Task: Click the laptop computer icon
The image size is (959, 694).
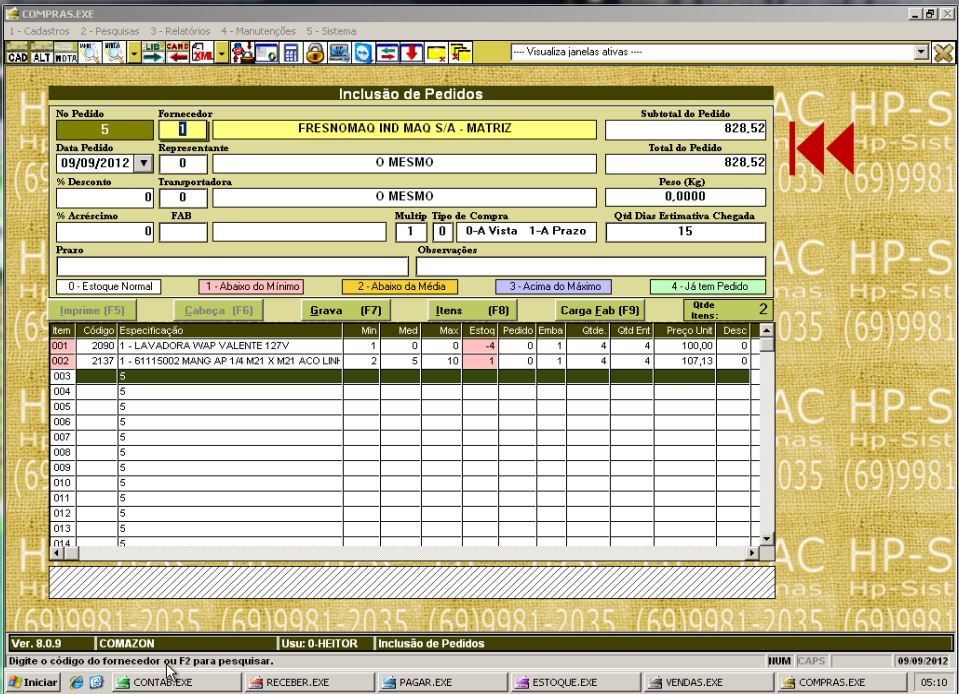Action: click(339, 53)
